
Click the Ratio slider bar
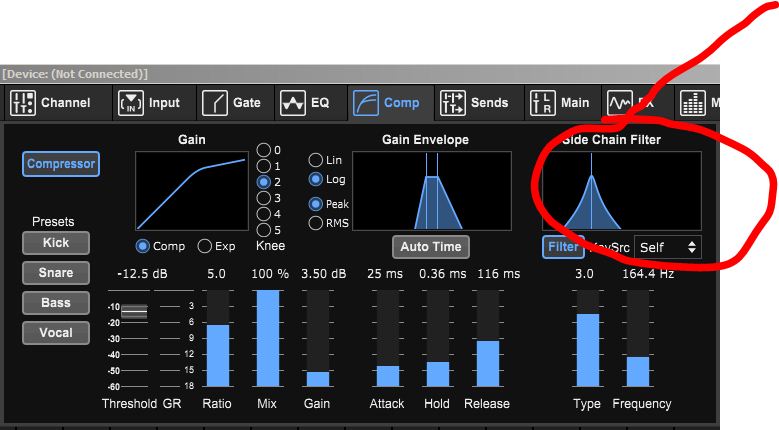218,338
